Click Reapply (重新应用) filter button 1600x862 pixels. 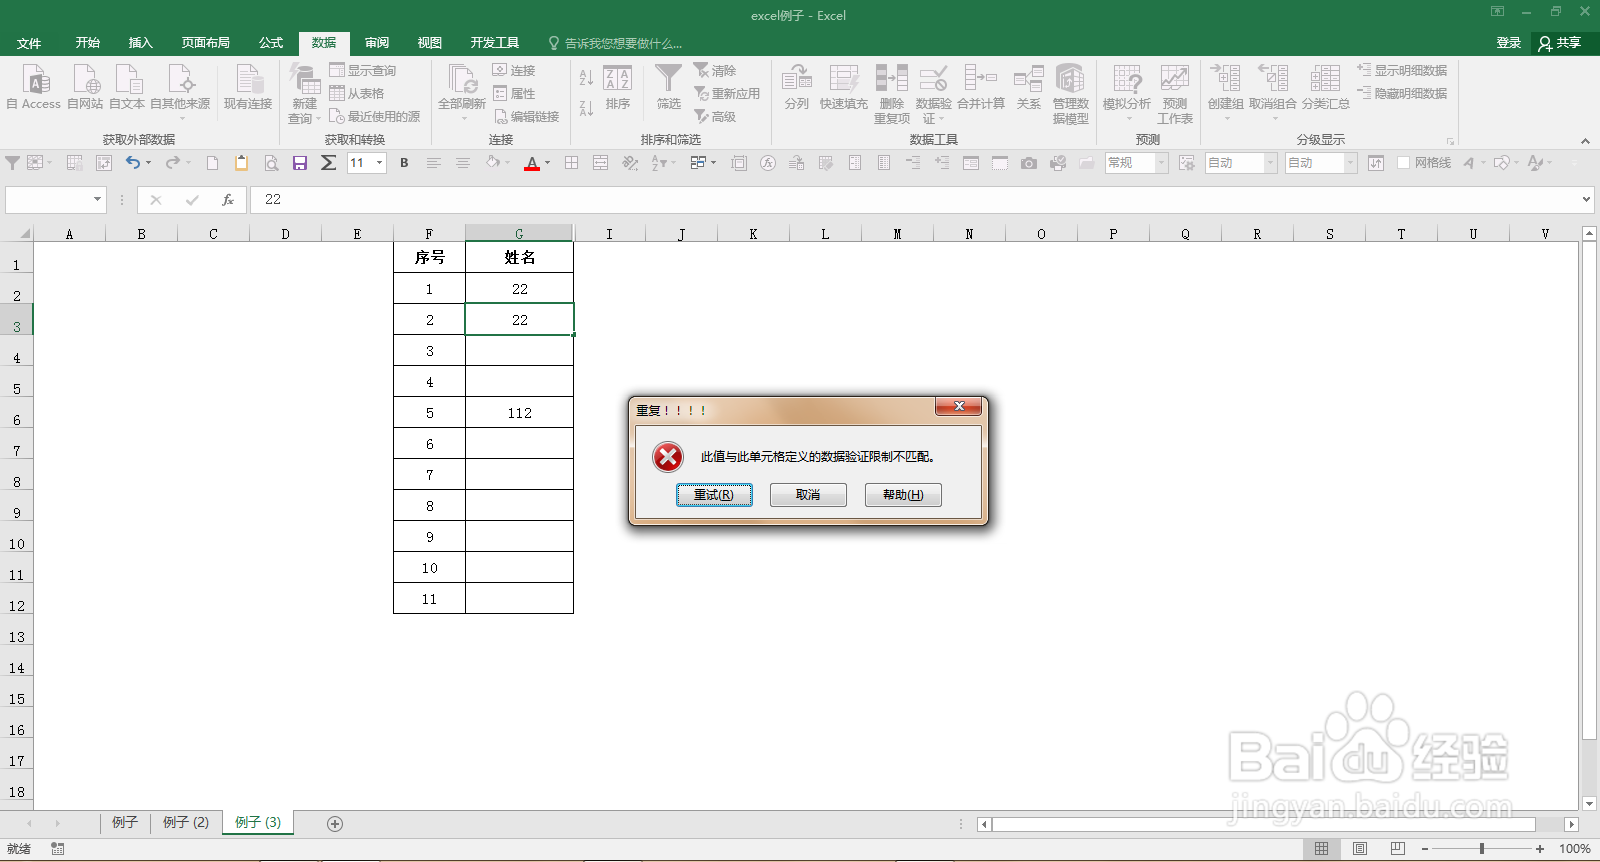pyautogui.click(x=727, y=93)
